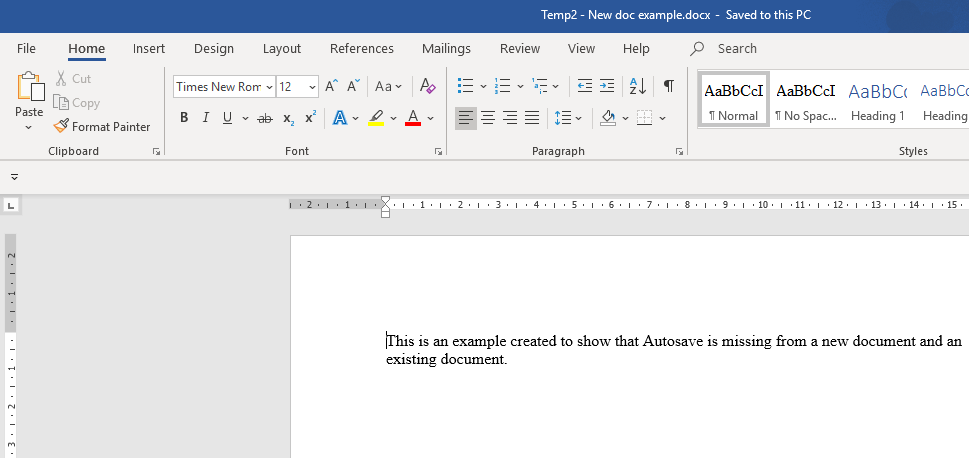Switch to the Design tab
969x458 pixels.
(214, 48)
